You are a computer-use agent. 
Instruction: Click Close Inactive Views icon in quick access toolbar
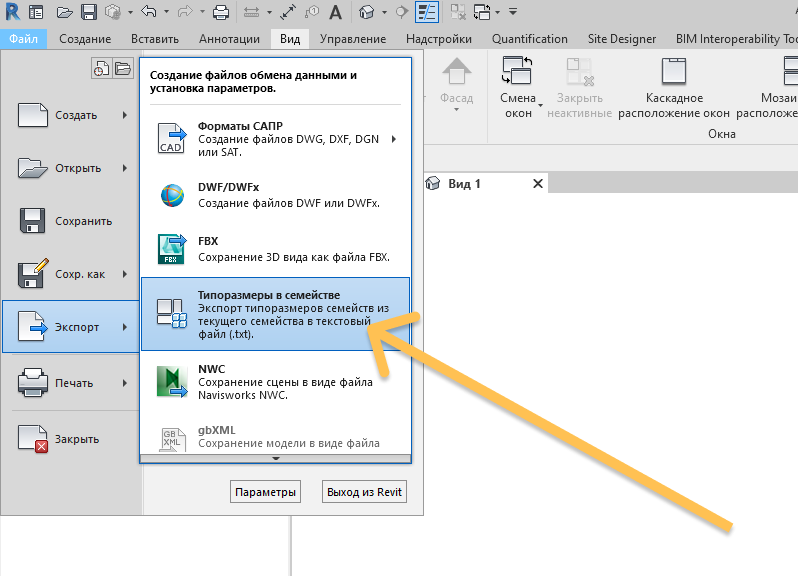[x=458, y=12]
